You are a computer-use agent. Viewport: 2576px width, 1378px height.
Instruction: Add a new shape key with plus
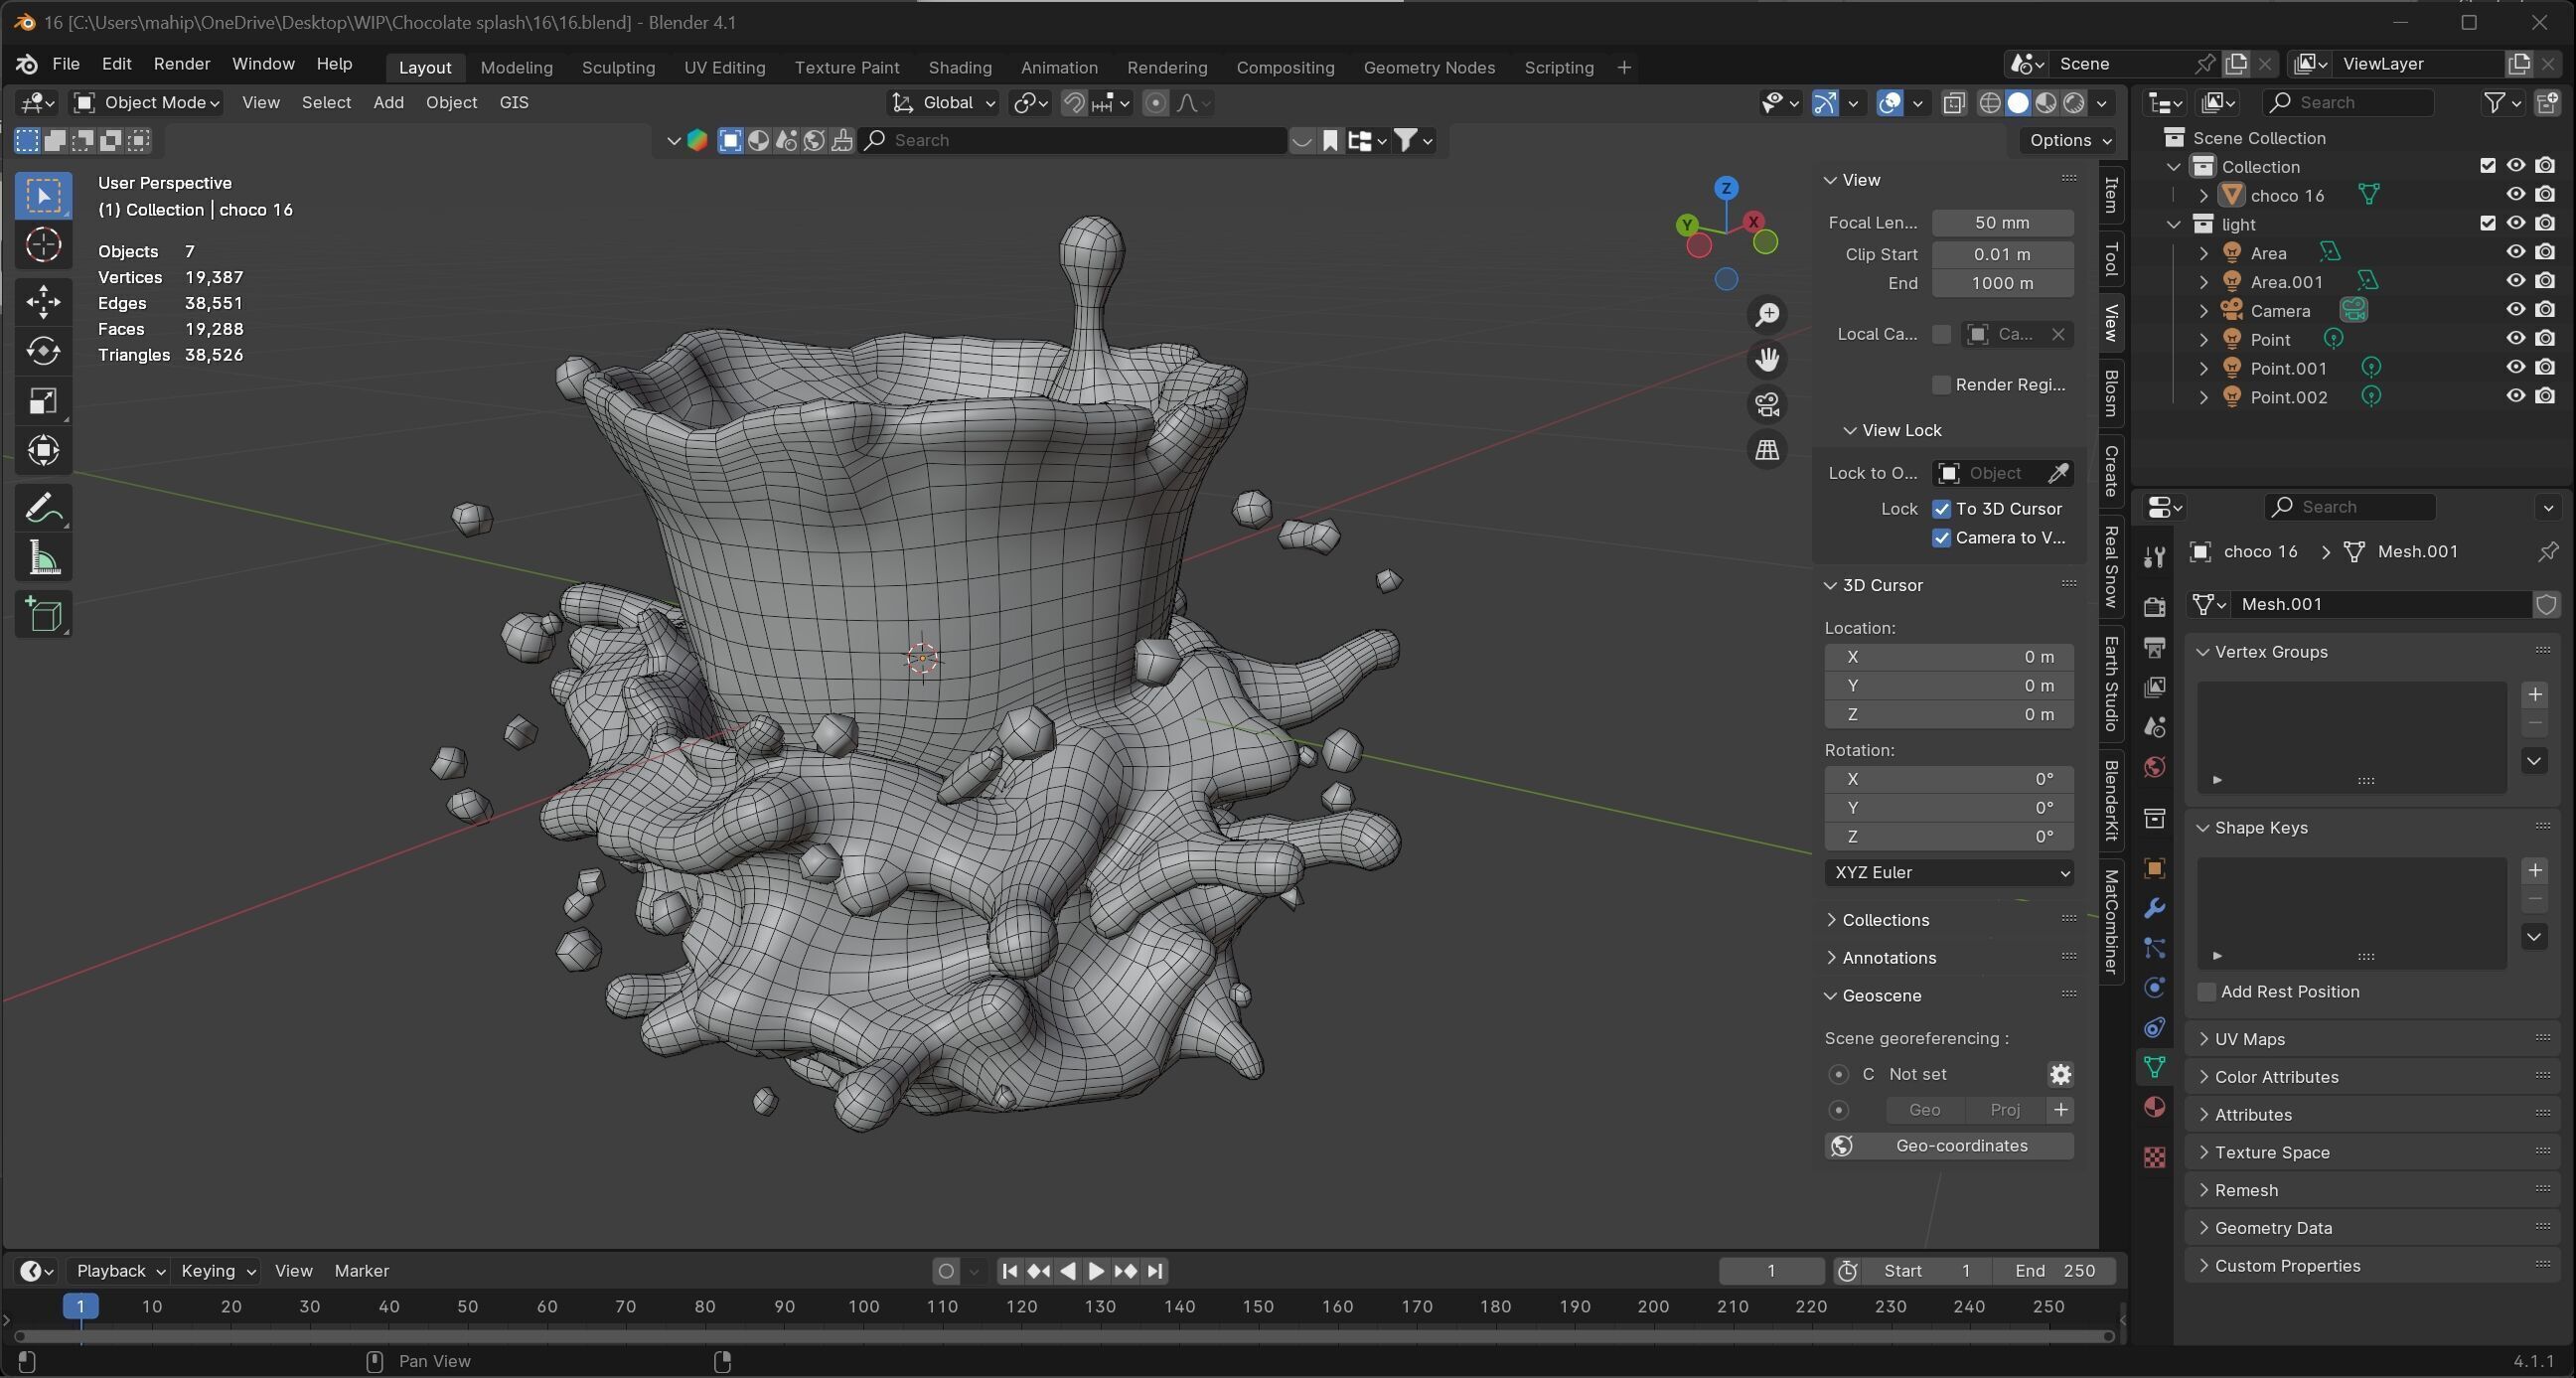tap(2534, 870)
